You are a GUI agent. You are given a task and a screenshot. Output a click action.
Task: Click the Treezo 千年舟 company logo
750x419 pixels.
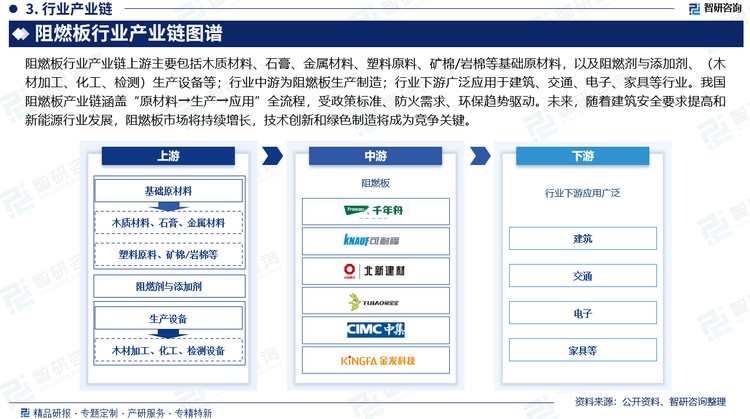[x=375, y=211]
